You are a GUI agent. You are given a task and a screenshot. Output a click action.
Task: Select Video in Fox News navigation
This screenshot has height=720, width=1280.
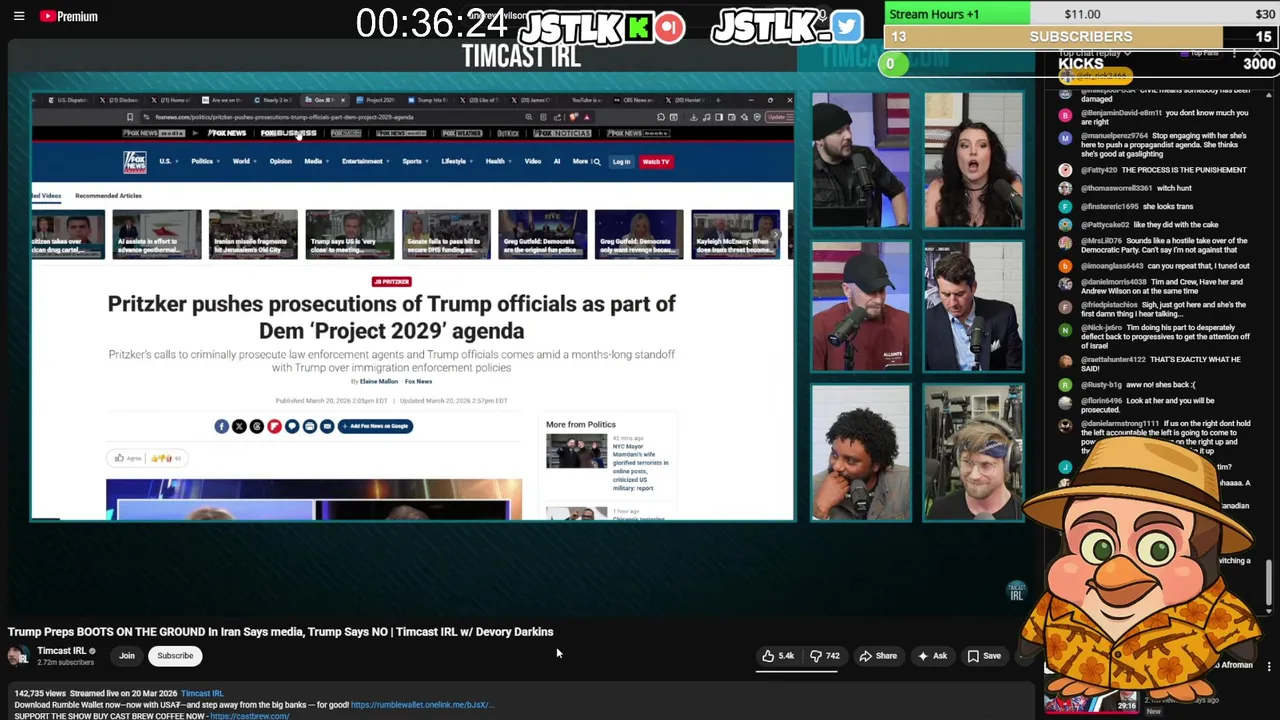click(x=533, y=161)
